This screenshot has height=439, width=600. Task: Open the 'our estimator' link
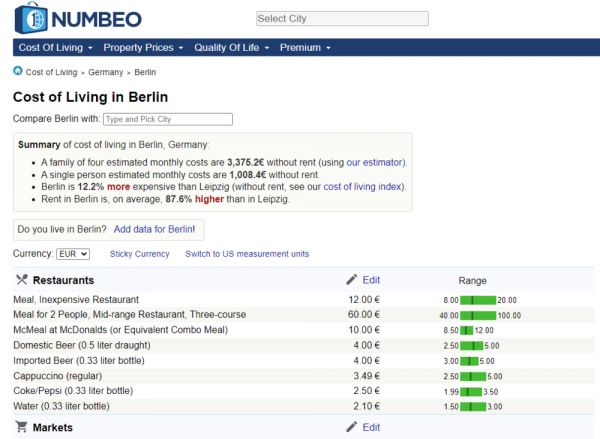tap(376, 162)
